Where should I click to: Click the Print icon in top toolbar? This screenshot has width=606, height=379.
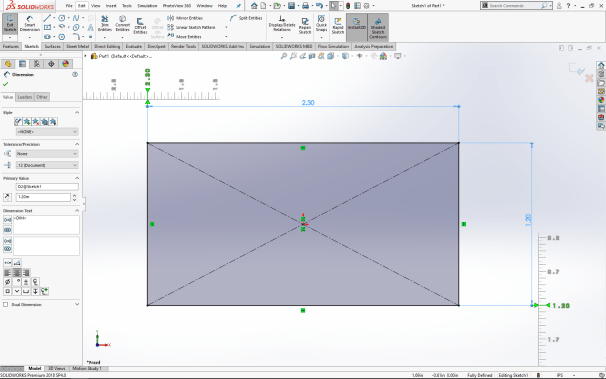[305, 6]
